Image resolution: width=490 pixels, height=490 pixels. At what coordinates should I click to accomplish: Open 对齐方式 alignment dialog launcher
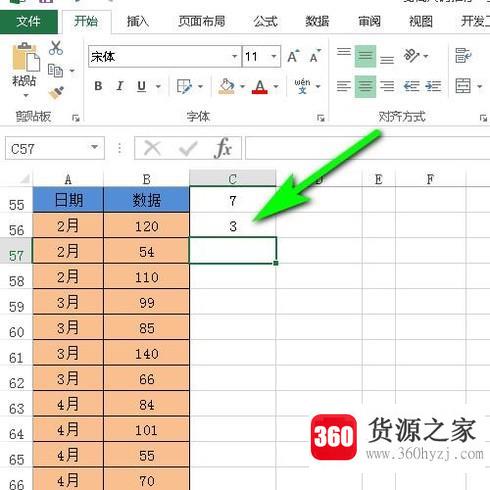click(x=483, y=118)
